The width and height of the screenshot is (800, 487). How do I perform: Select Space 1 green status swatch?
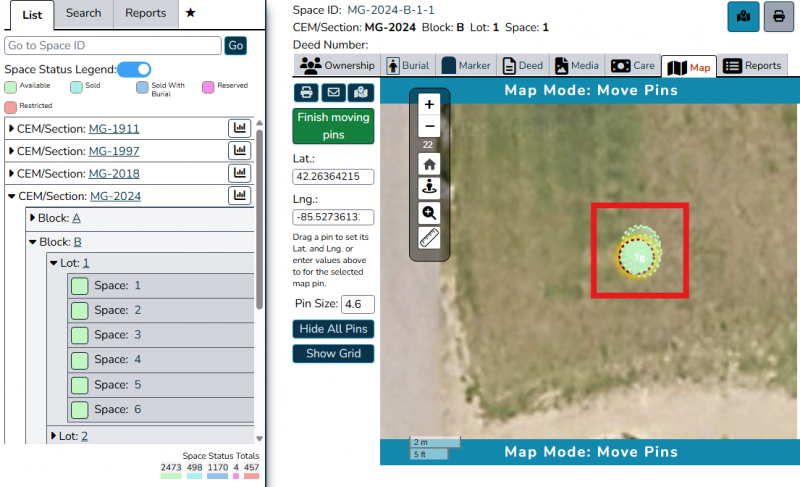click(x=80, y=286)
